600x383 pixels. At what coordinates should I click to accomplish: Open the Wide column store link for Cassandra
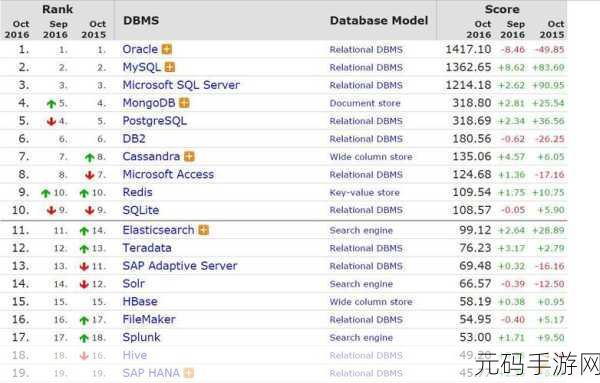pos(371,157)
